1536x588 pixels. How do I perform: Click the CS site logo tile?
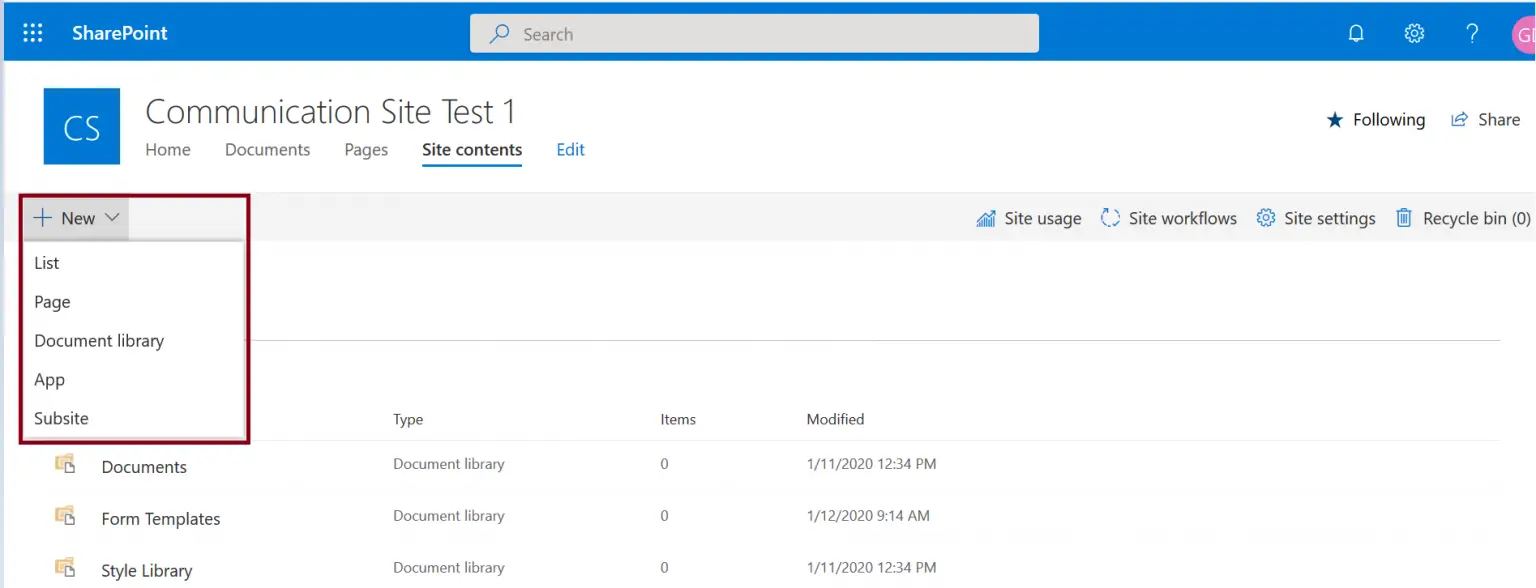(82, 126)
